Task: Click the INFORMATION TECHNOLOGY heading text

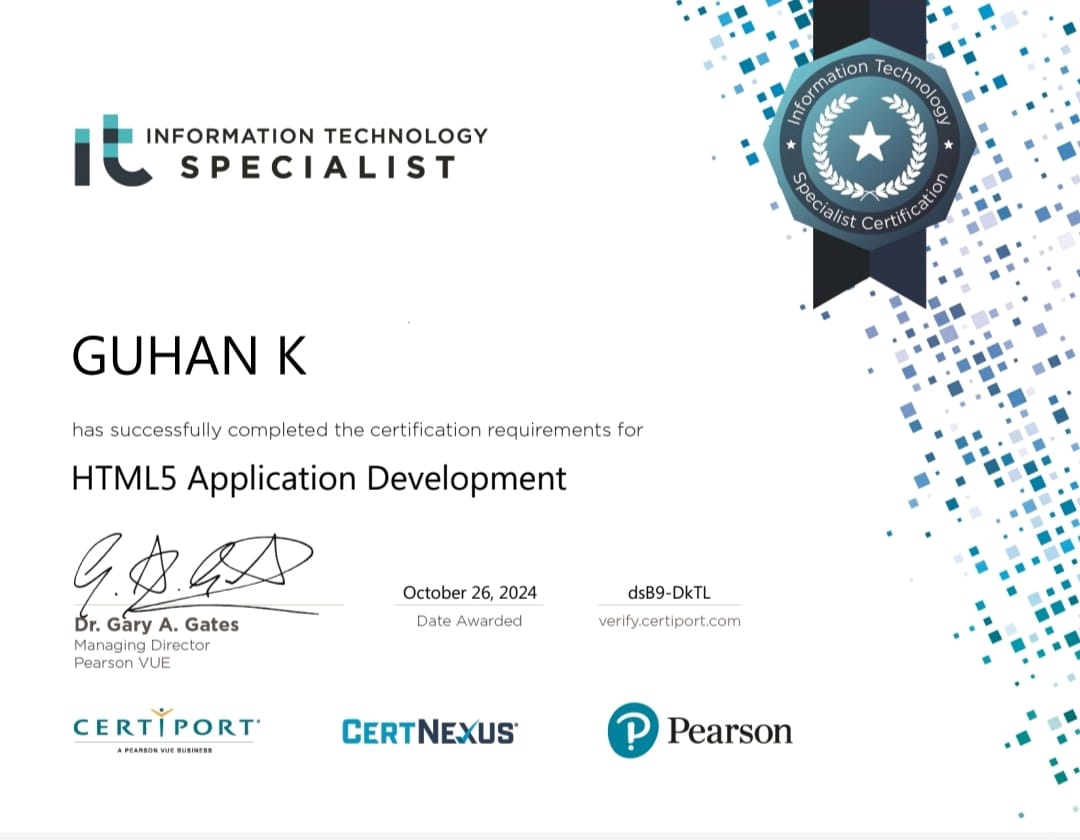Action: coord(317,135)
